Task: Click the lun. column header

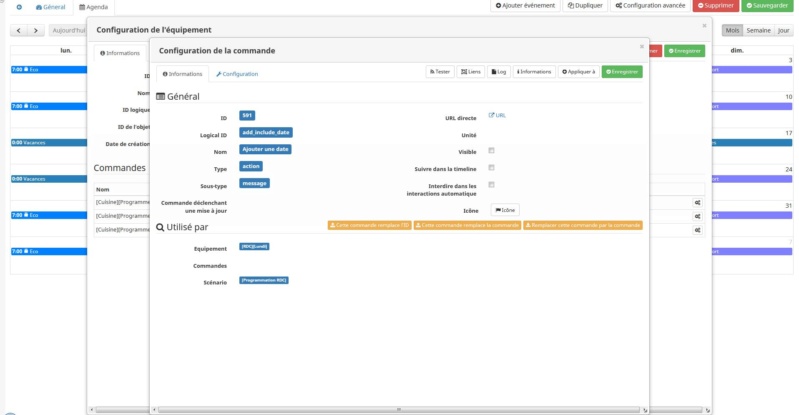Action: [66, 50]
